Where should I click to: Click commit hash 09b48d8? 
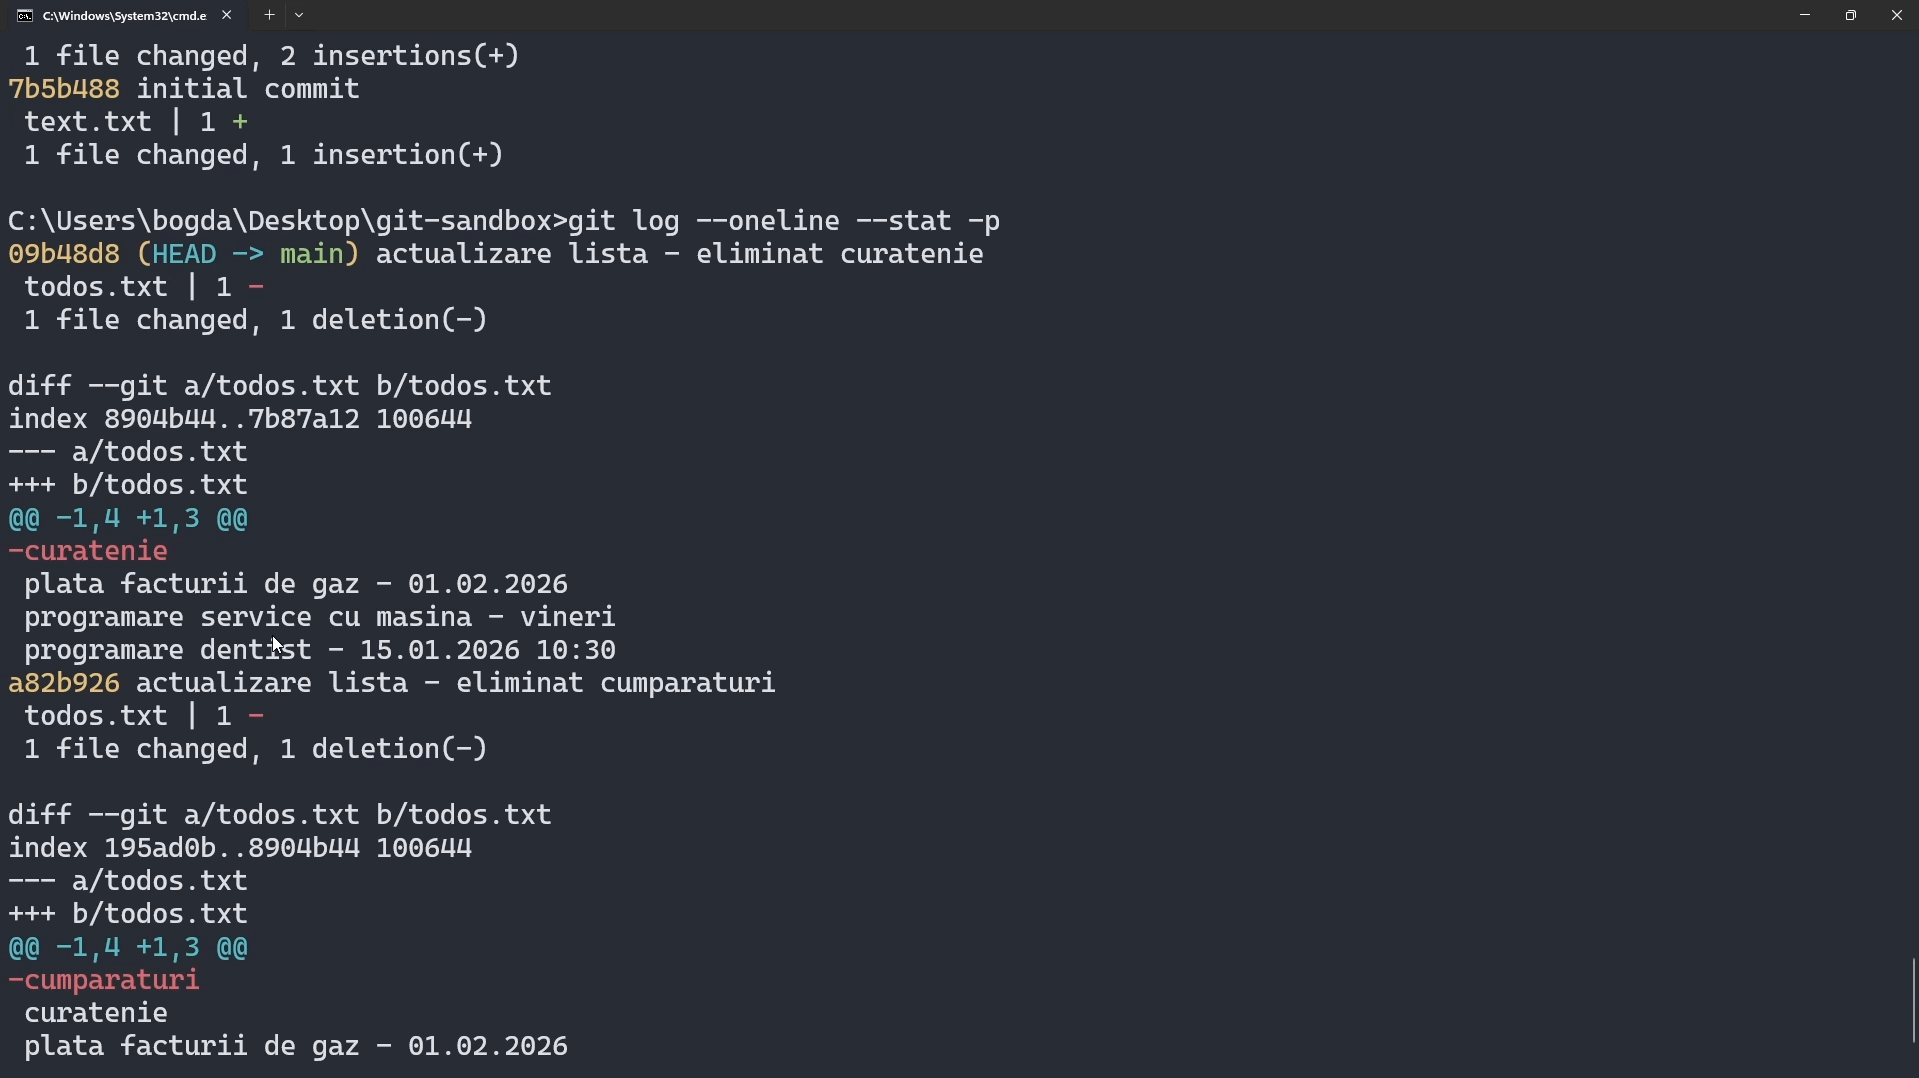coord(64,254)
